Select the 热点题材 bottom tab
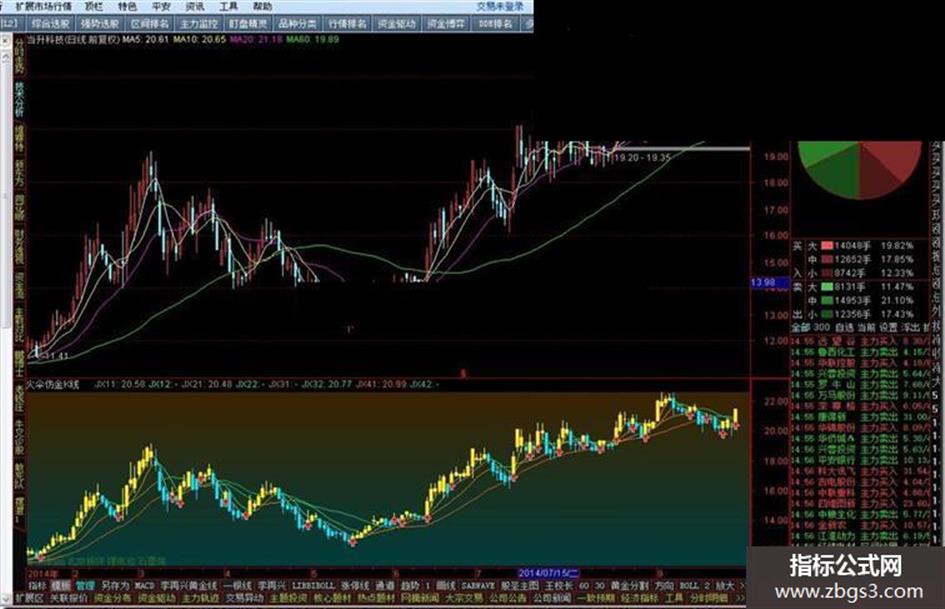This screenshot has width=945, height=609. 377,598
